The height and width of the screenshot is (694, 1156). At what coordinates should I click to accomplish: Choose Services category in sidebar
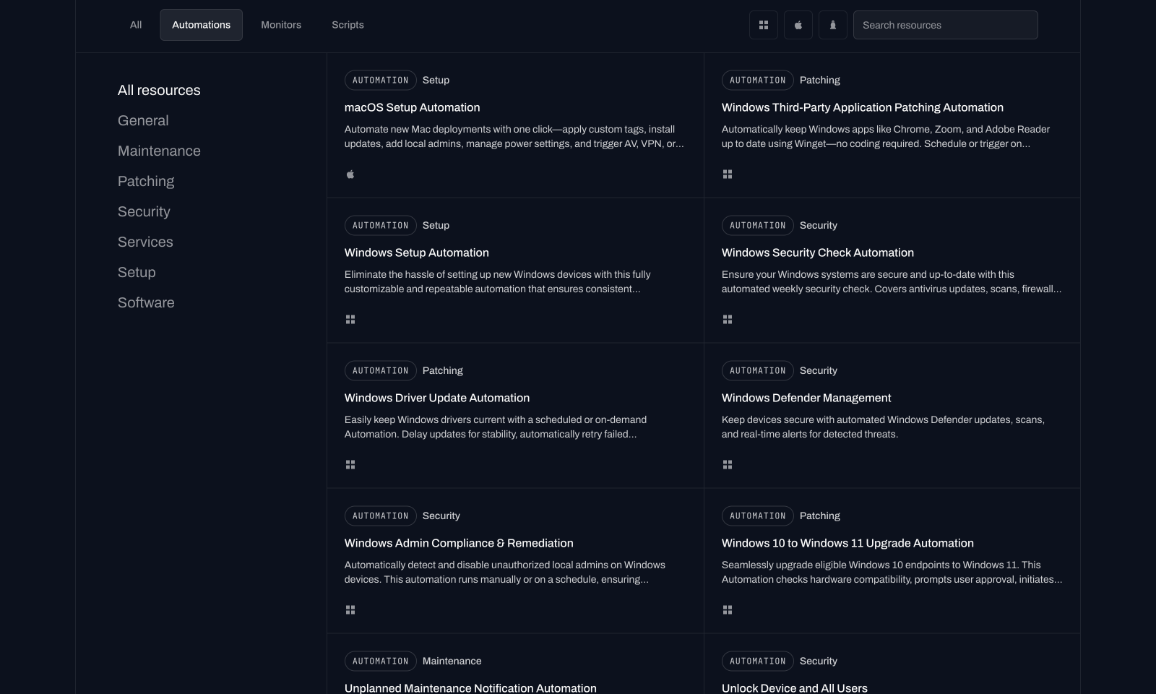point(145,242)
